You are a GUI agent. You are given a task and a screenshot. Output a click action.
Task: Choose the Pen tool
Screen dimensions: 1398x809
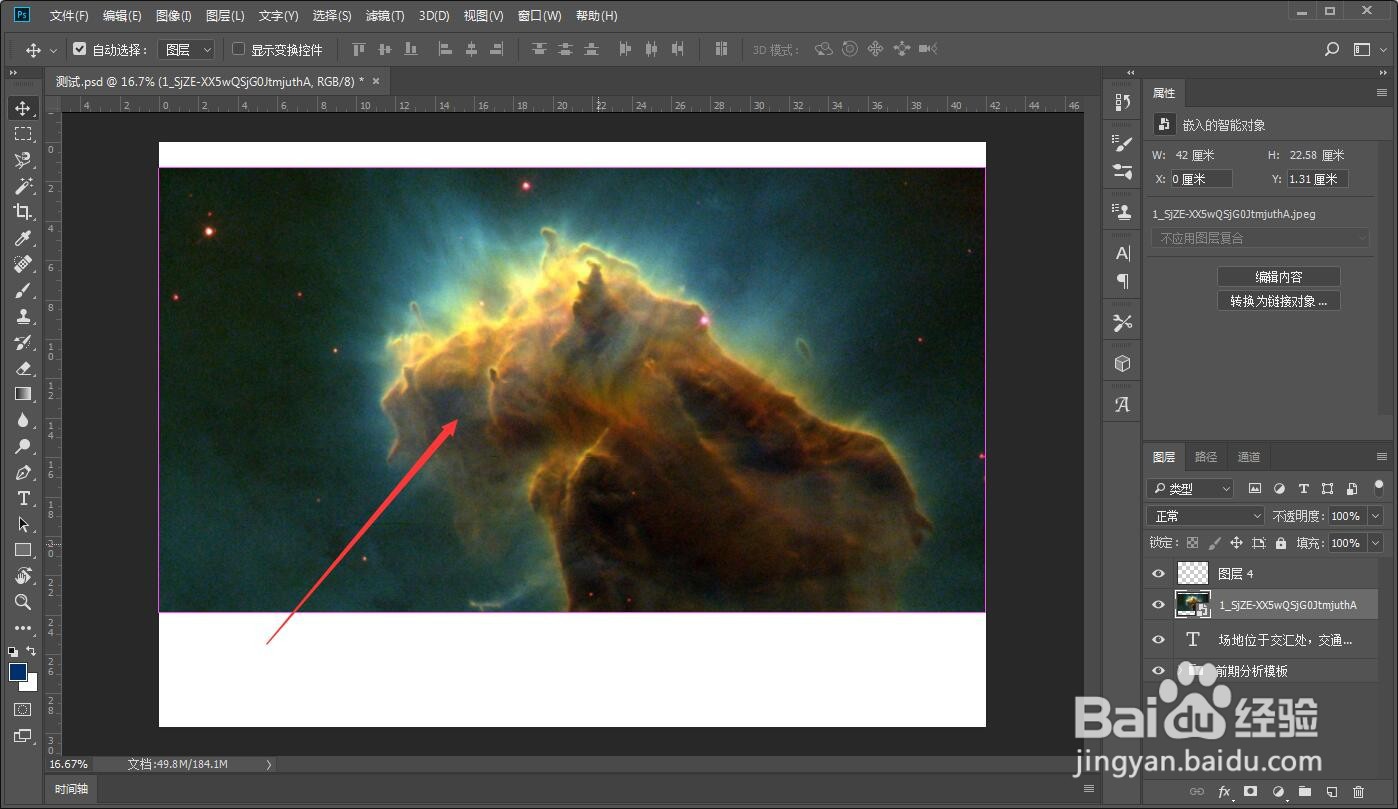(x=23, y=472)
